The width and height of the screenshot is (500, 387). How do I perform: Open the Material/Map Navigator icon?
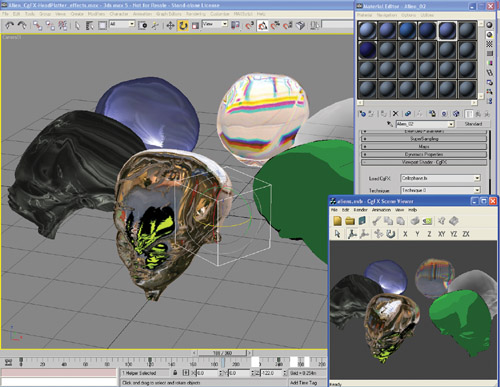[489, 101]
